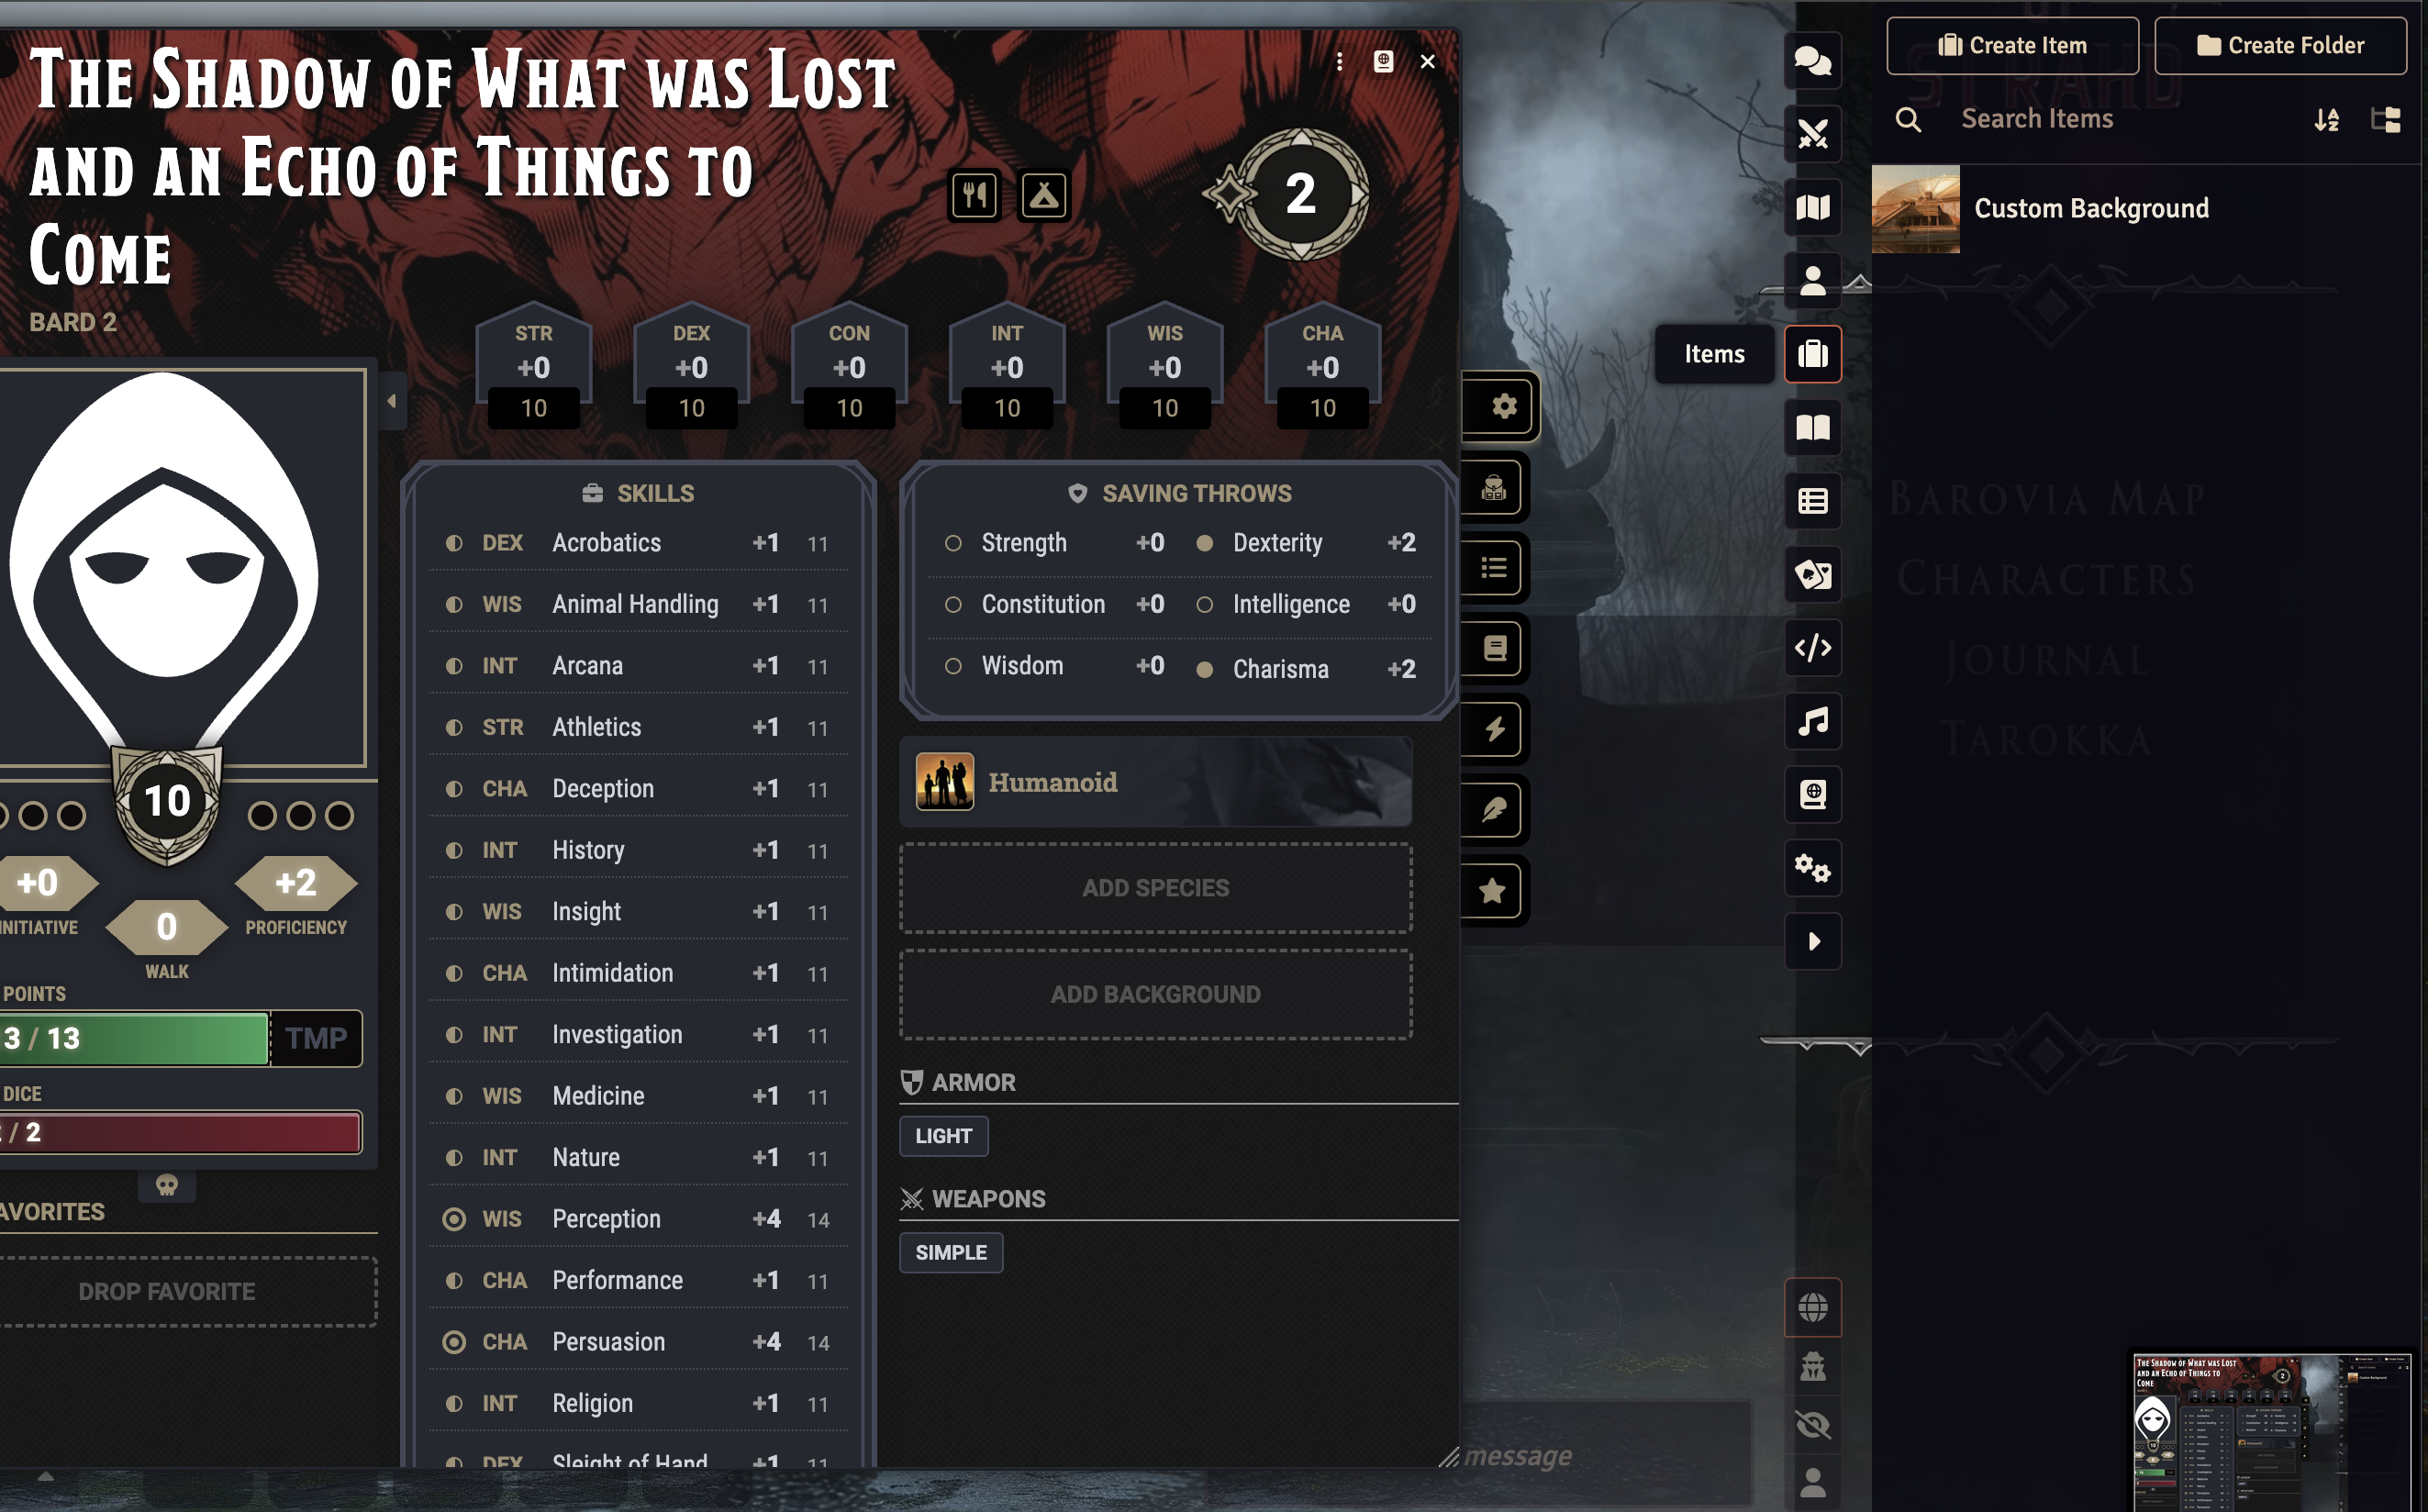The height and width of the screenshot is (1512, 2428).
Task: Open the journal book tab
Action: 1812,427
